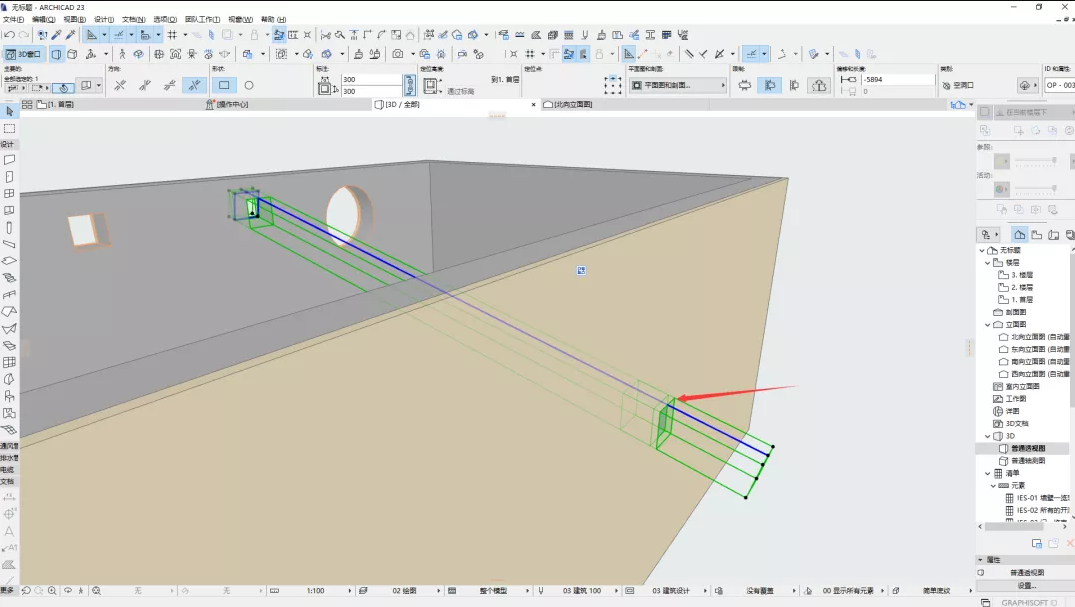Click the 3D Window button
This screenshot has height=607, width=1075.
coord(24,54)
